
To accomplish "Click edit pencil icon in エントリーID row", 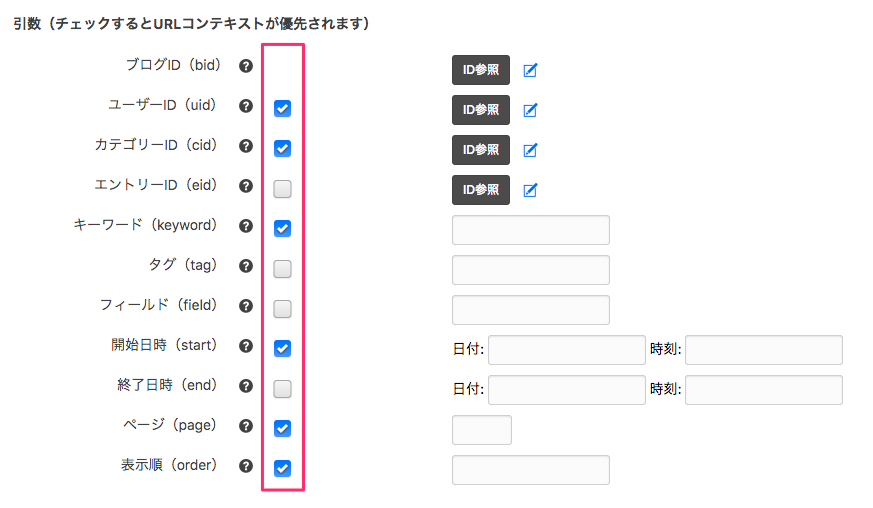I will pyautogui.click(x=531, y=190).
